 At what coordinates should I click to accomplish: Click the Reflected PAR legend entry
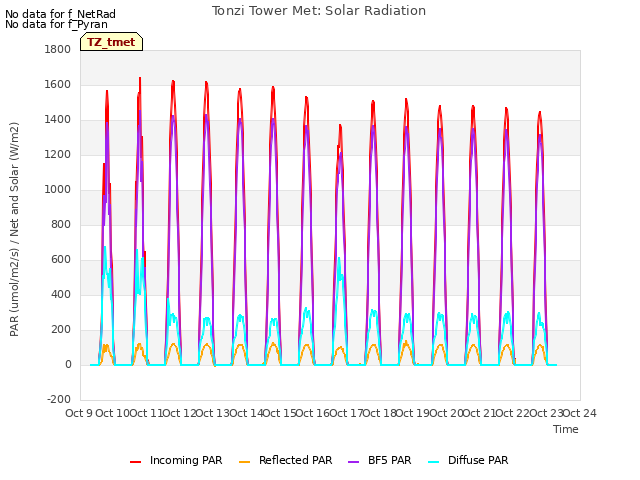(285, 460)
